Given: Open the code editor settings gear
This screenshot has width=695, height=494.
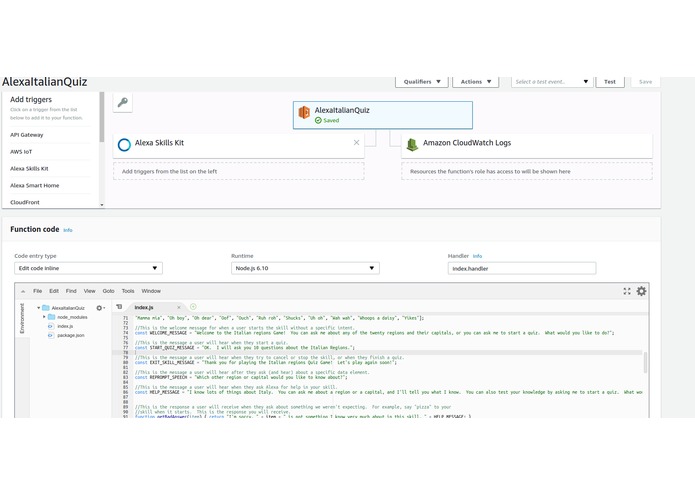Looking at the screenshot, I should coord(641,291).
